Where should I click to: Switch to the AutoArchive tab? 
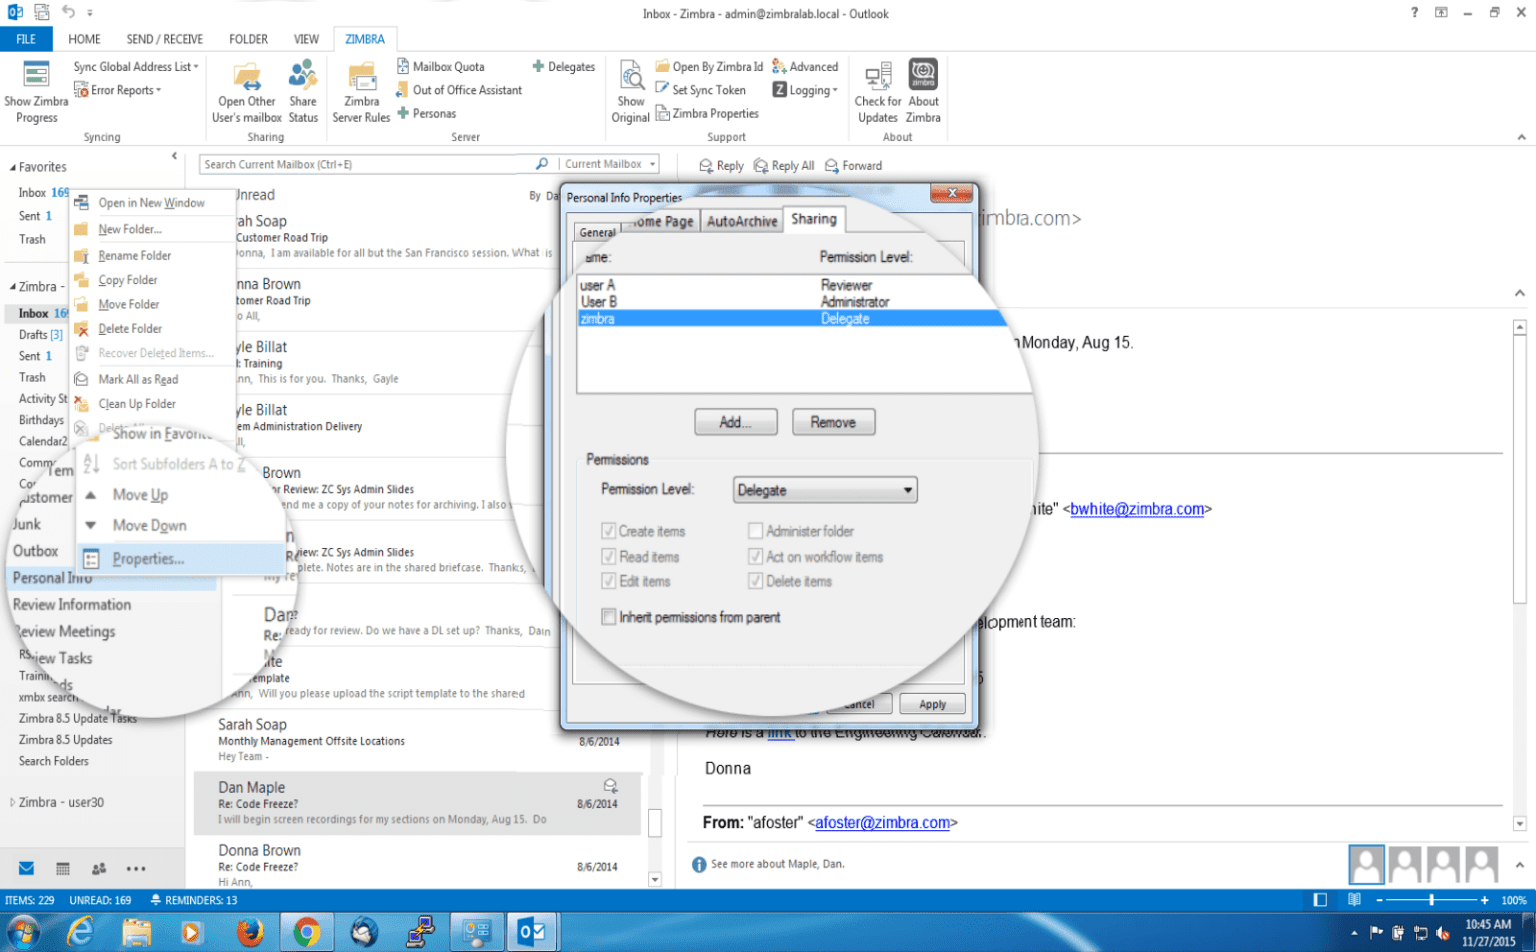742,222
